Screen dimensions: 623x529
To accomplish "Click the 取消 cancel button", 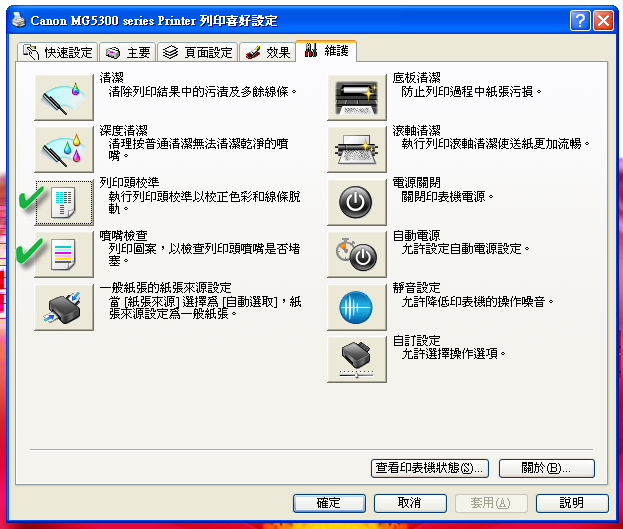I will pos(410,503).
